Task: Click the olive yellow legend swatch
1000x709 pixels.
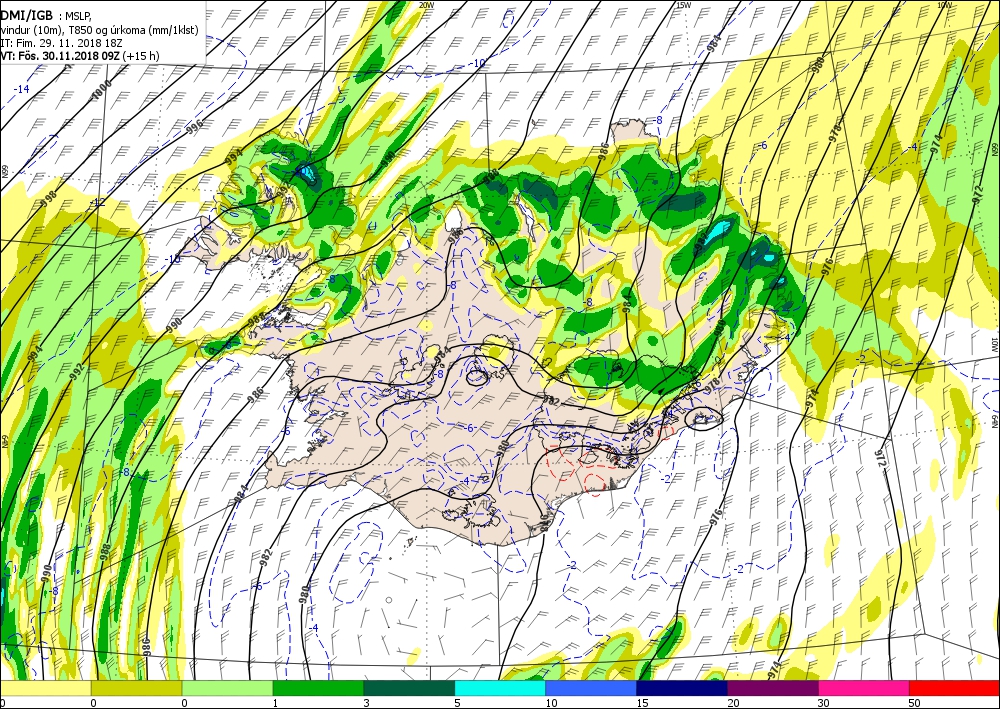Action: point(136,689)
